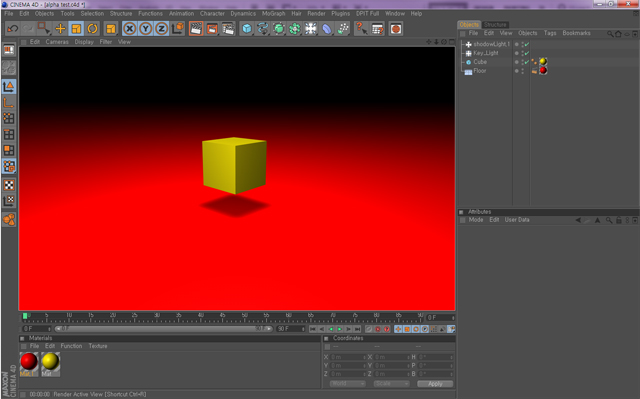The width and height of the screenshot is (640, 399).
Task: Click the World coordinate system icon
Action: tap(178, 29)
